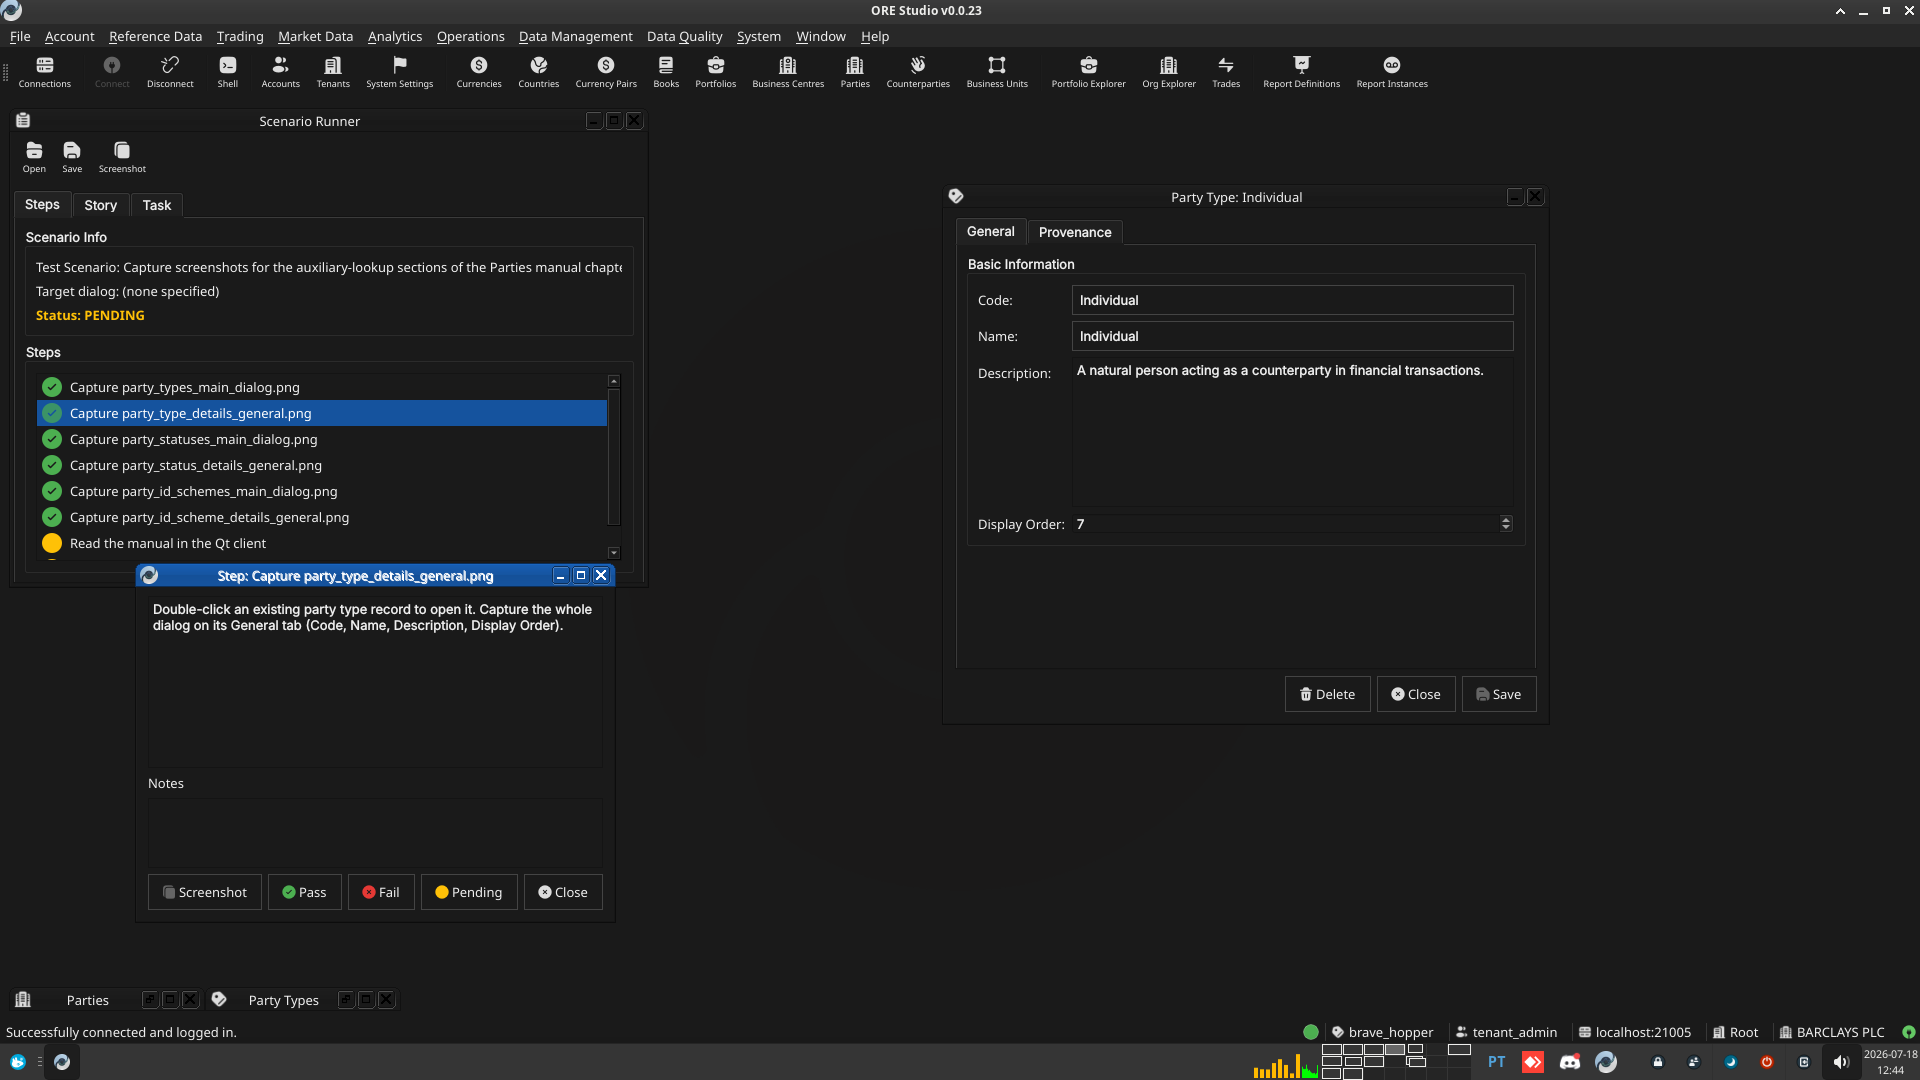
Task: Click the Close button in Party Type
Action: click(1416, 694)
